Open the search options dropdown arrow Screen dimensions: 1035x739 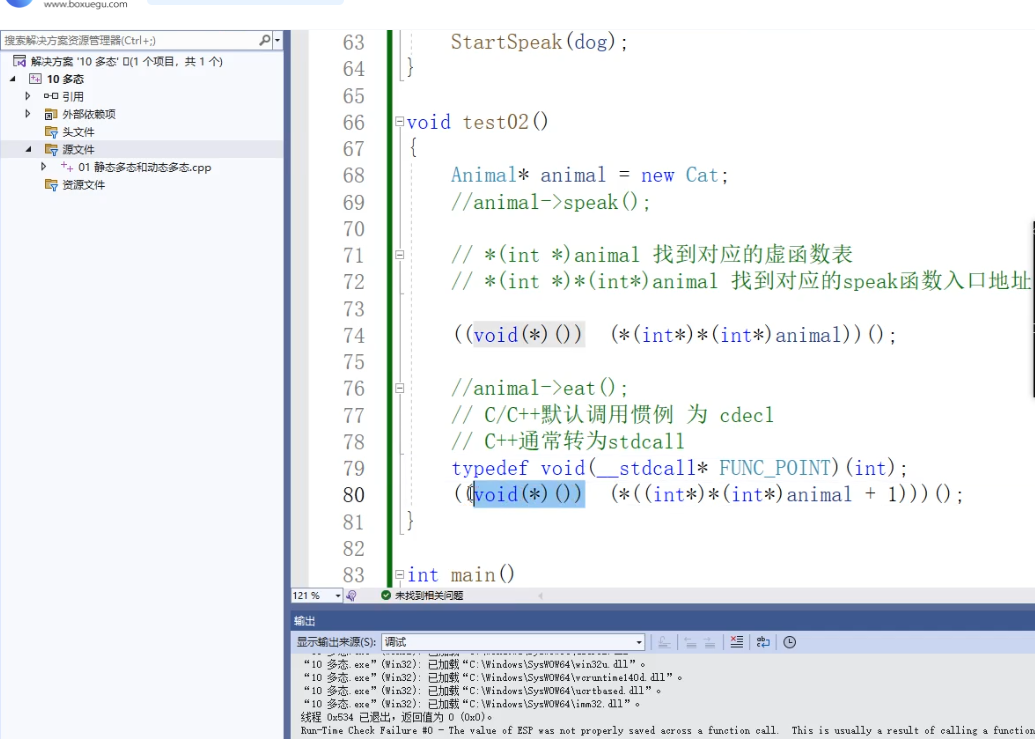(277, 40)
